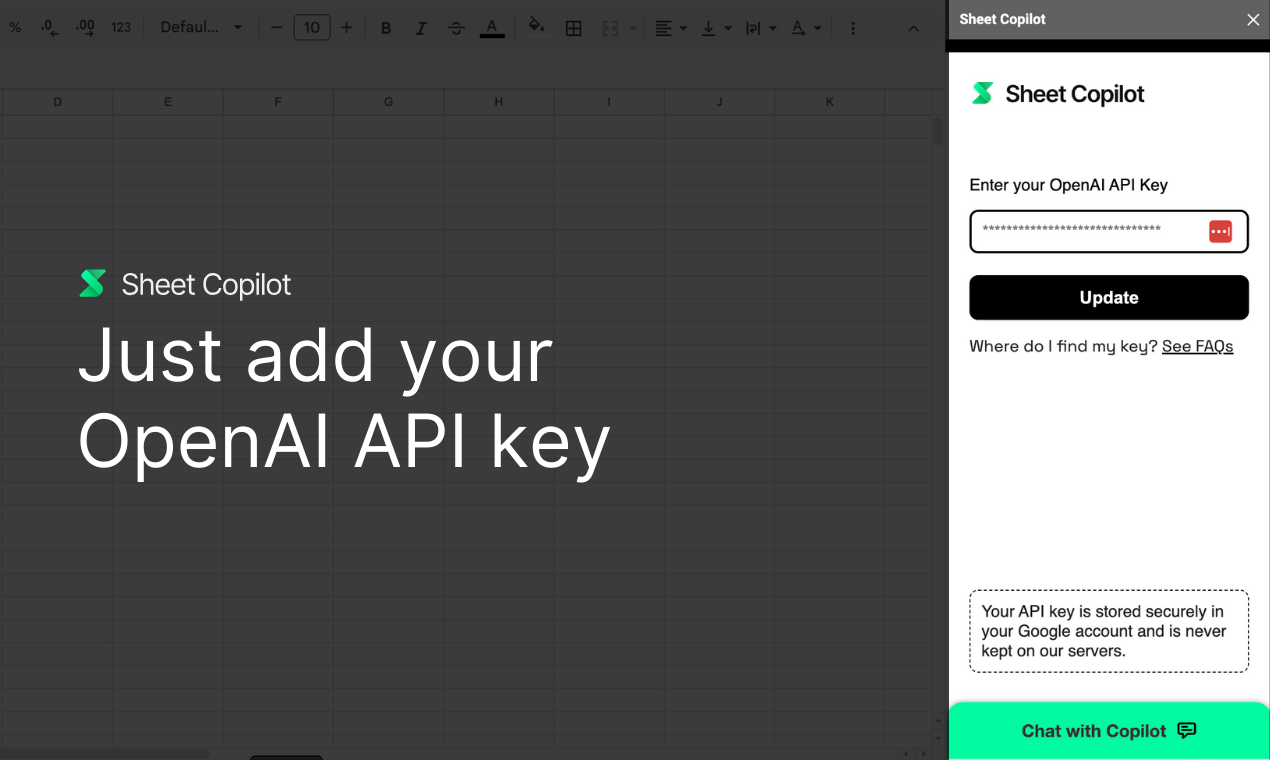The height and width of the screenshot is (760, 1270).
Task: Open the font family dropdown
Action: [201, 28]
